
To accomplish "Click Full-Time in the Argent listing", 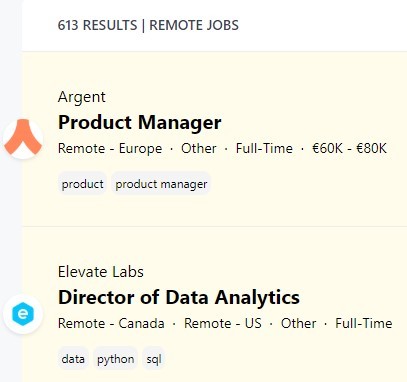I will click(264, 148).
